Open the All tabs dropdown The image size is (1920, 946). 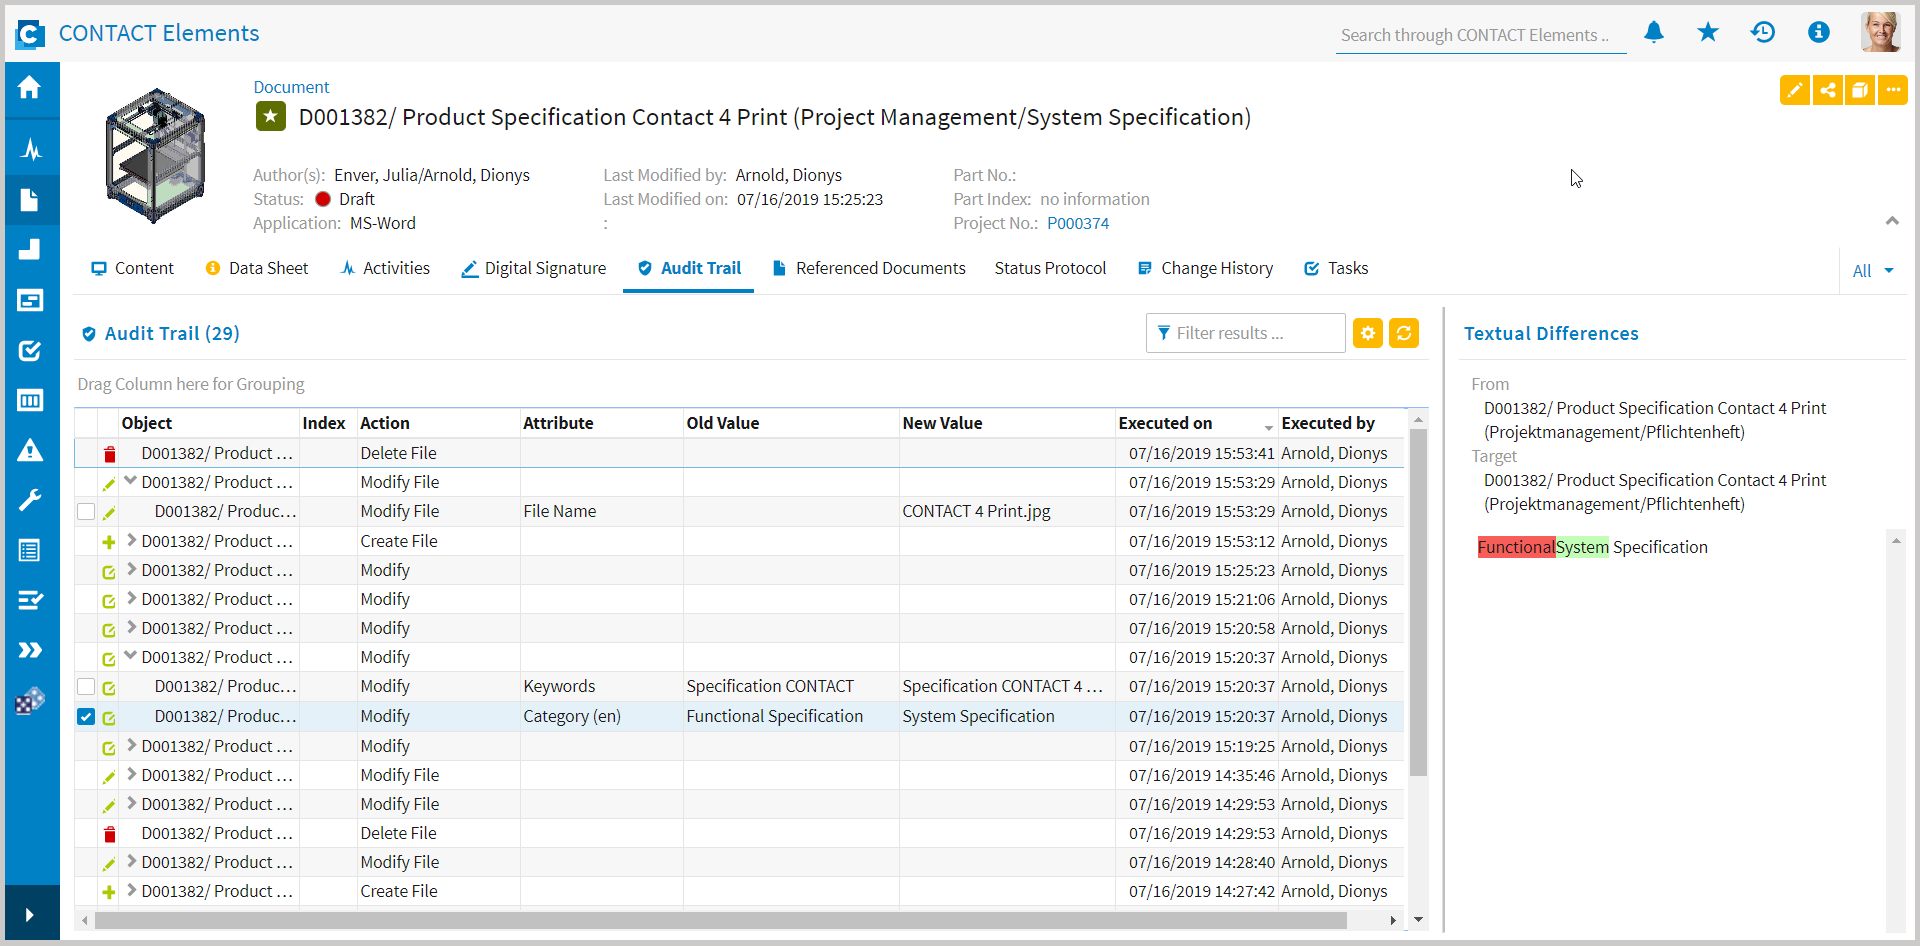(x=1873, y=271)
